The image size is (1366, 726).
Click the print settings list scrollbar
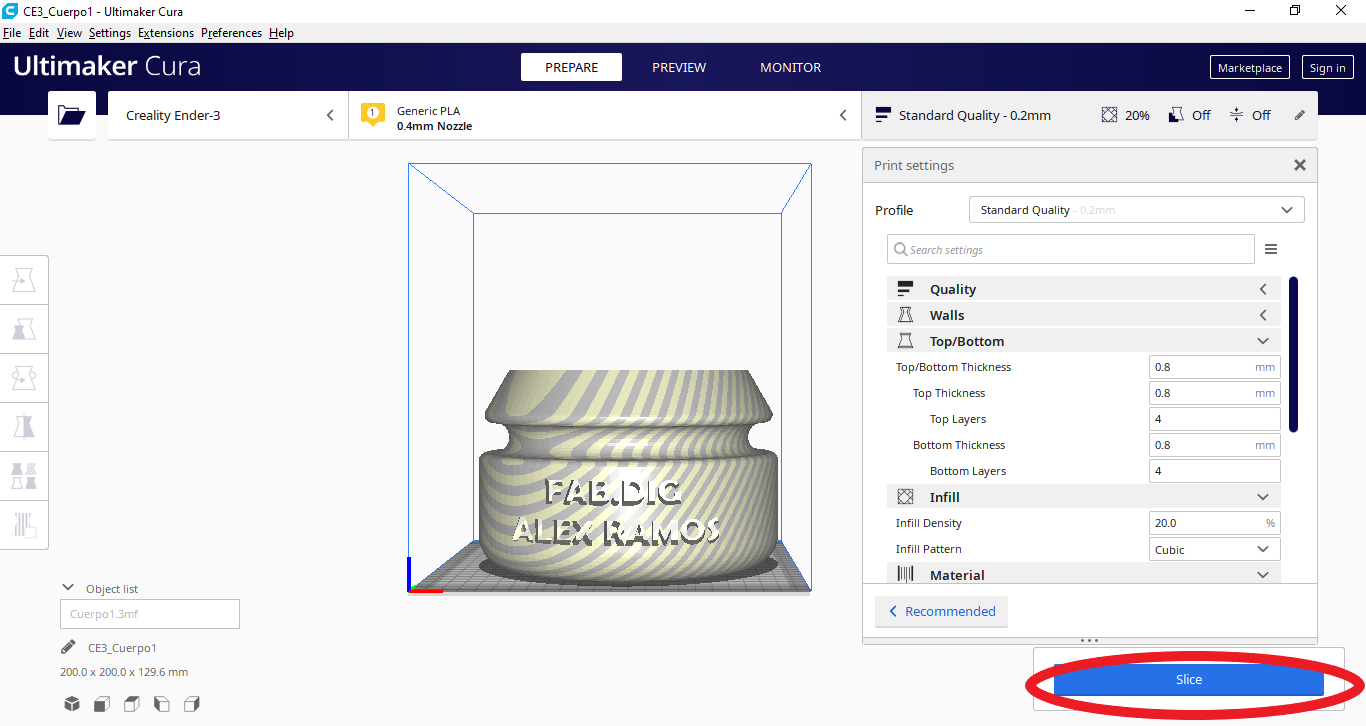coord(1294,354)
